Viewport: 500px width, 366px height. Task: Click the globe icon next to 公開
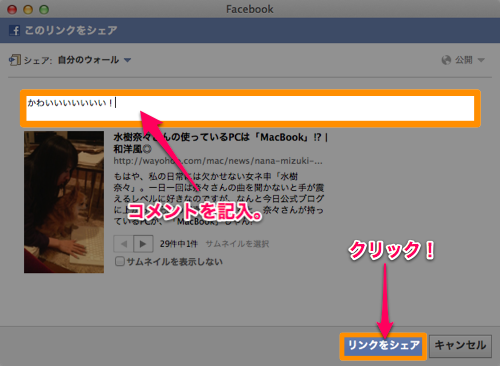446,60
